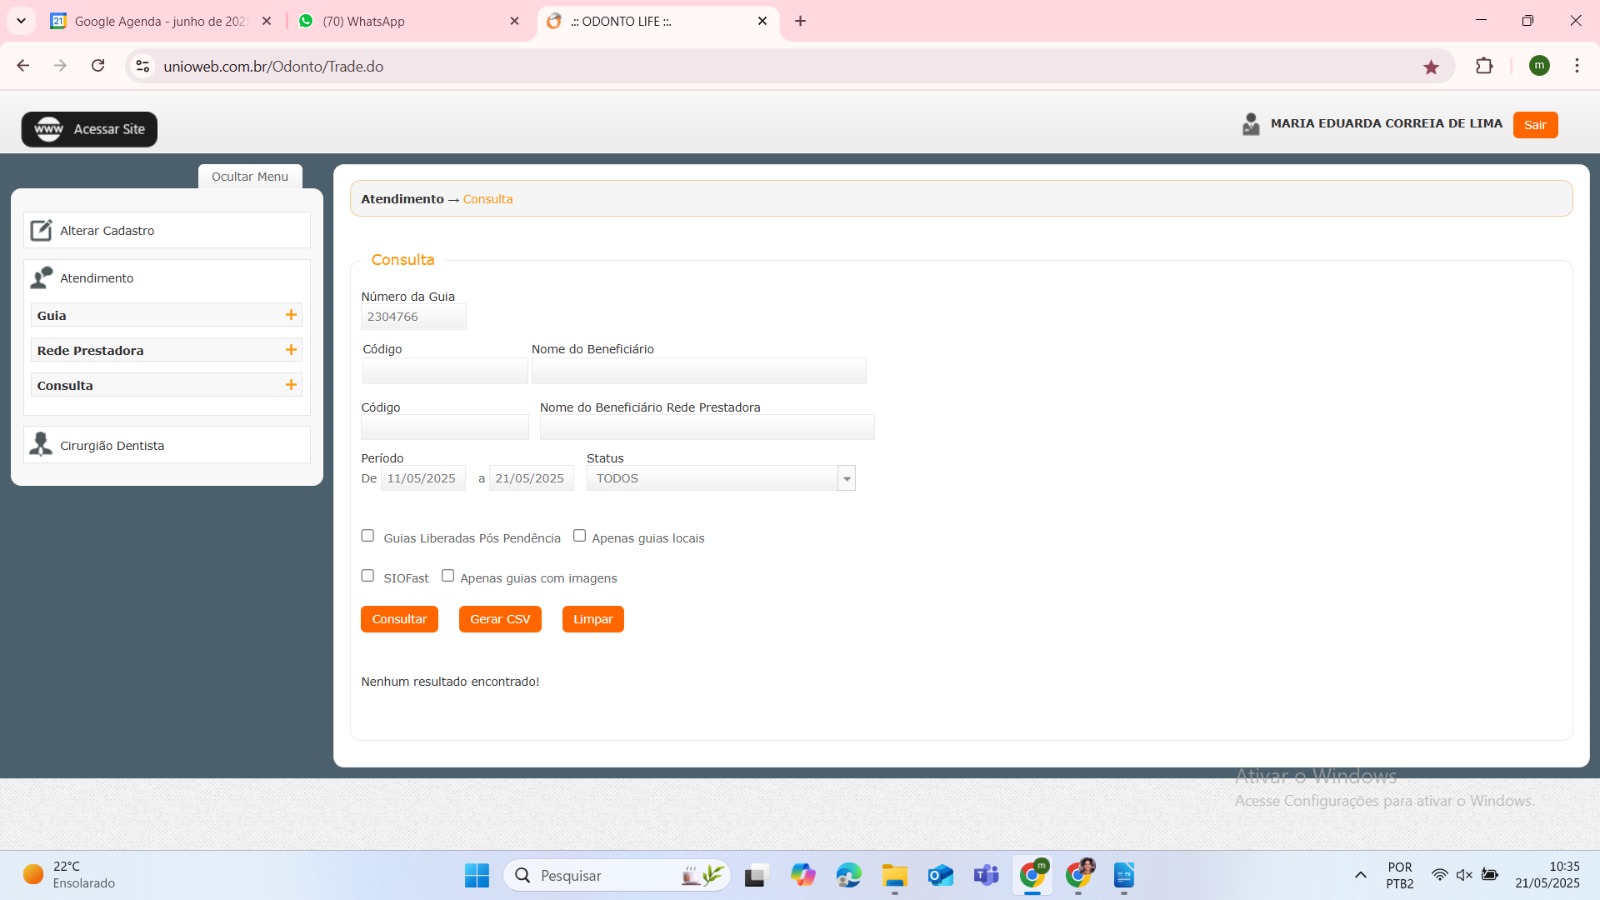The height and width of the screenshot is (900, 1600).
Task: Click the Nome do Beneficiário input field
Action: click(699, 371)
